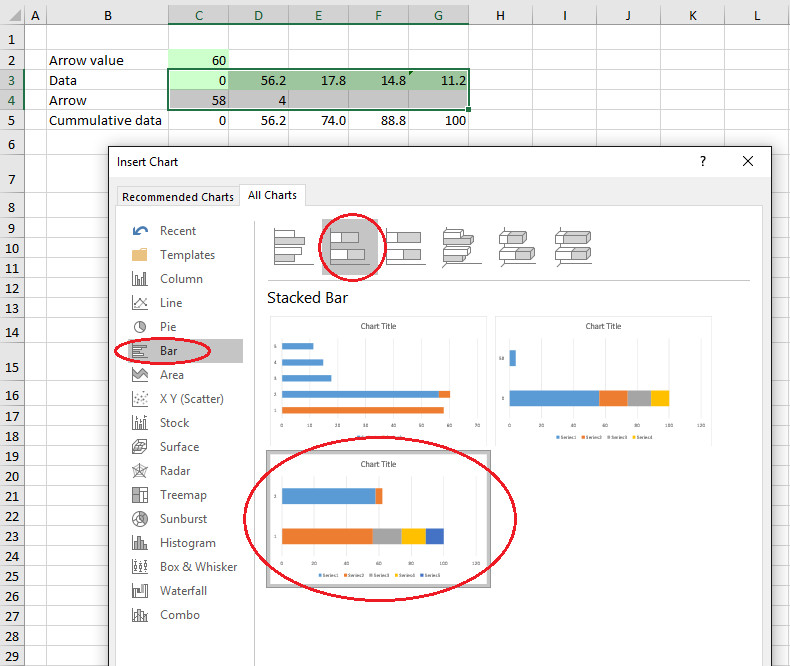Open the Pie chart category
The height and width of the screenshot is (666, 790).
click(167, 327)
